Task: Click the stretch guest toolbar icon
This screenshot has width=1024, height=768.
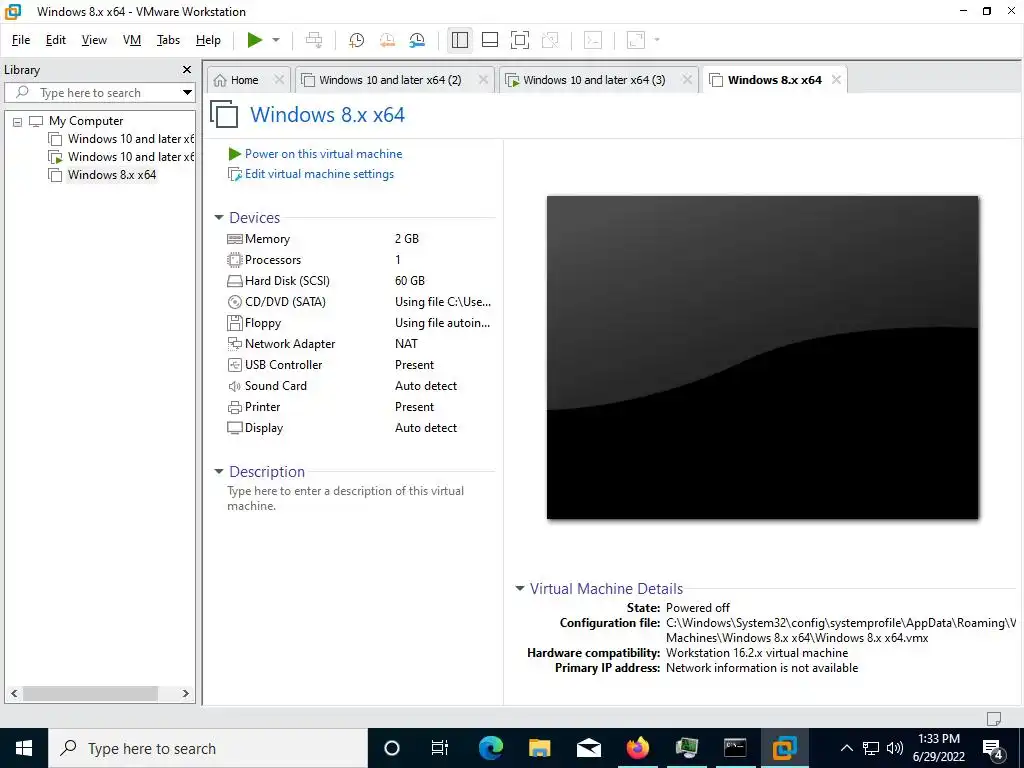Action: click(636, 40)
